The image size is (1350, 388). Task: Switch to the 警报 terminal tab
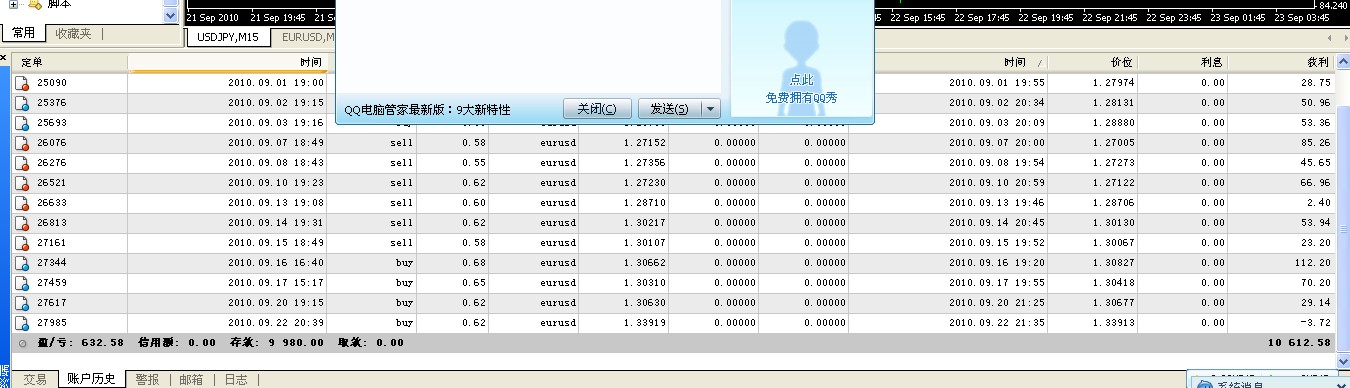tap(147, 380)
